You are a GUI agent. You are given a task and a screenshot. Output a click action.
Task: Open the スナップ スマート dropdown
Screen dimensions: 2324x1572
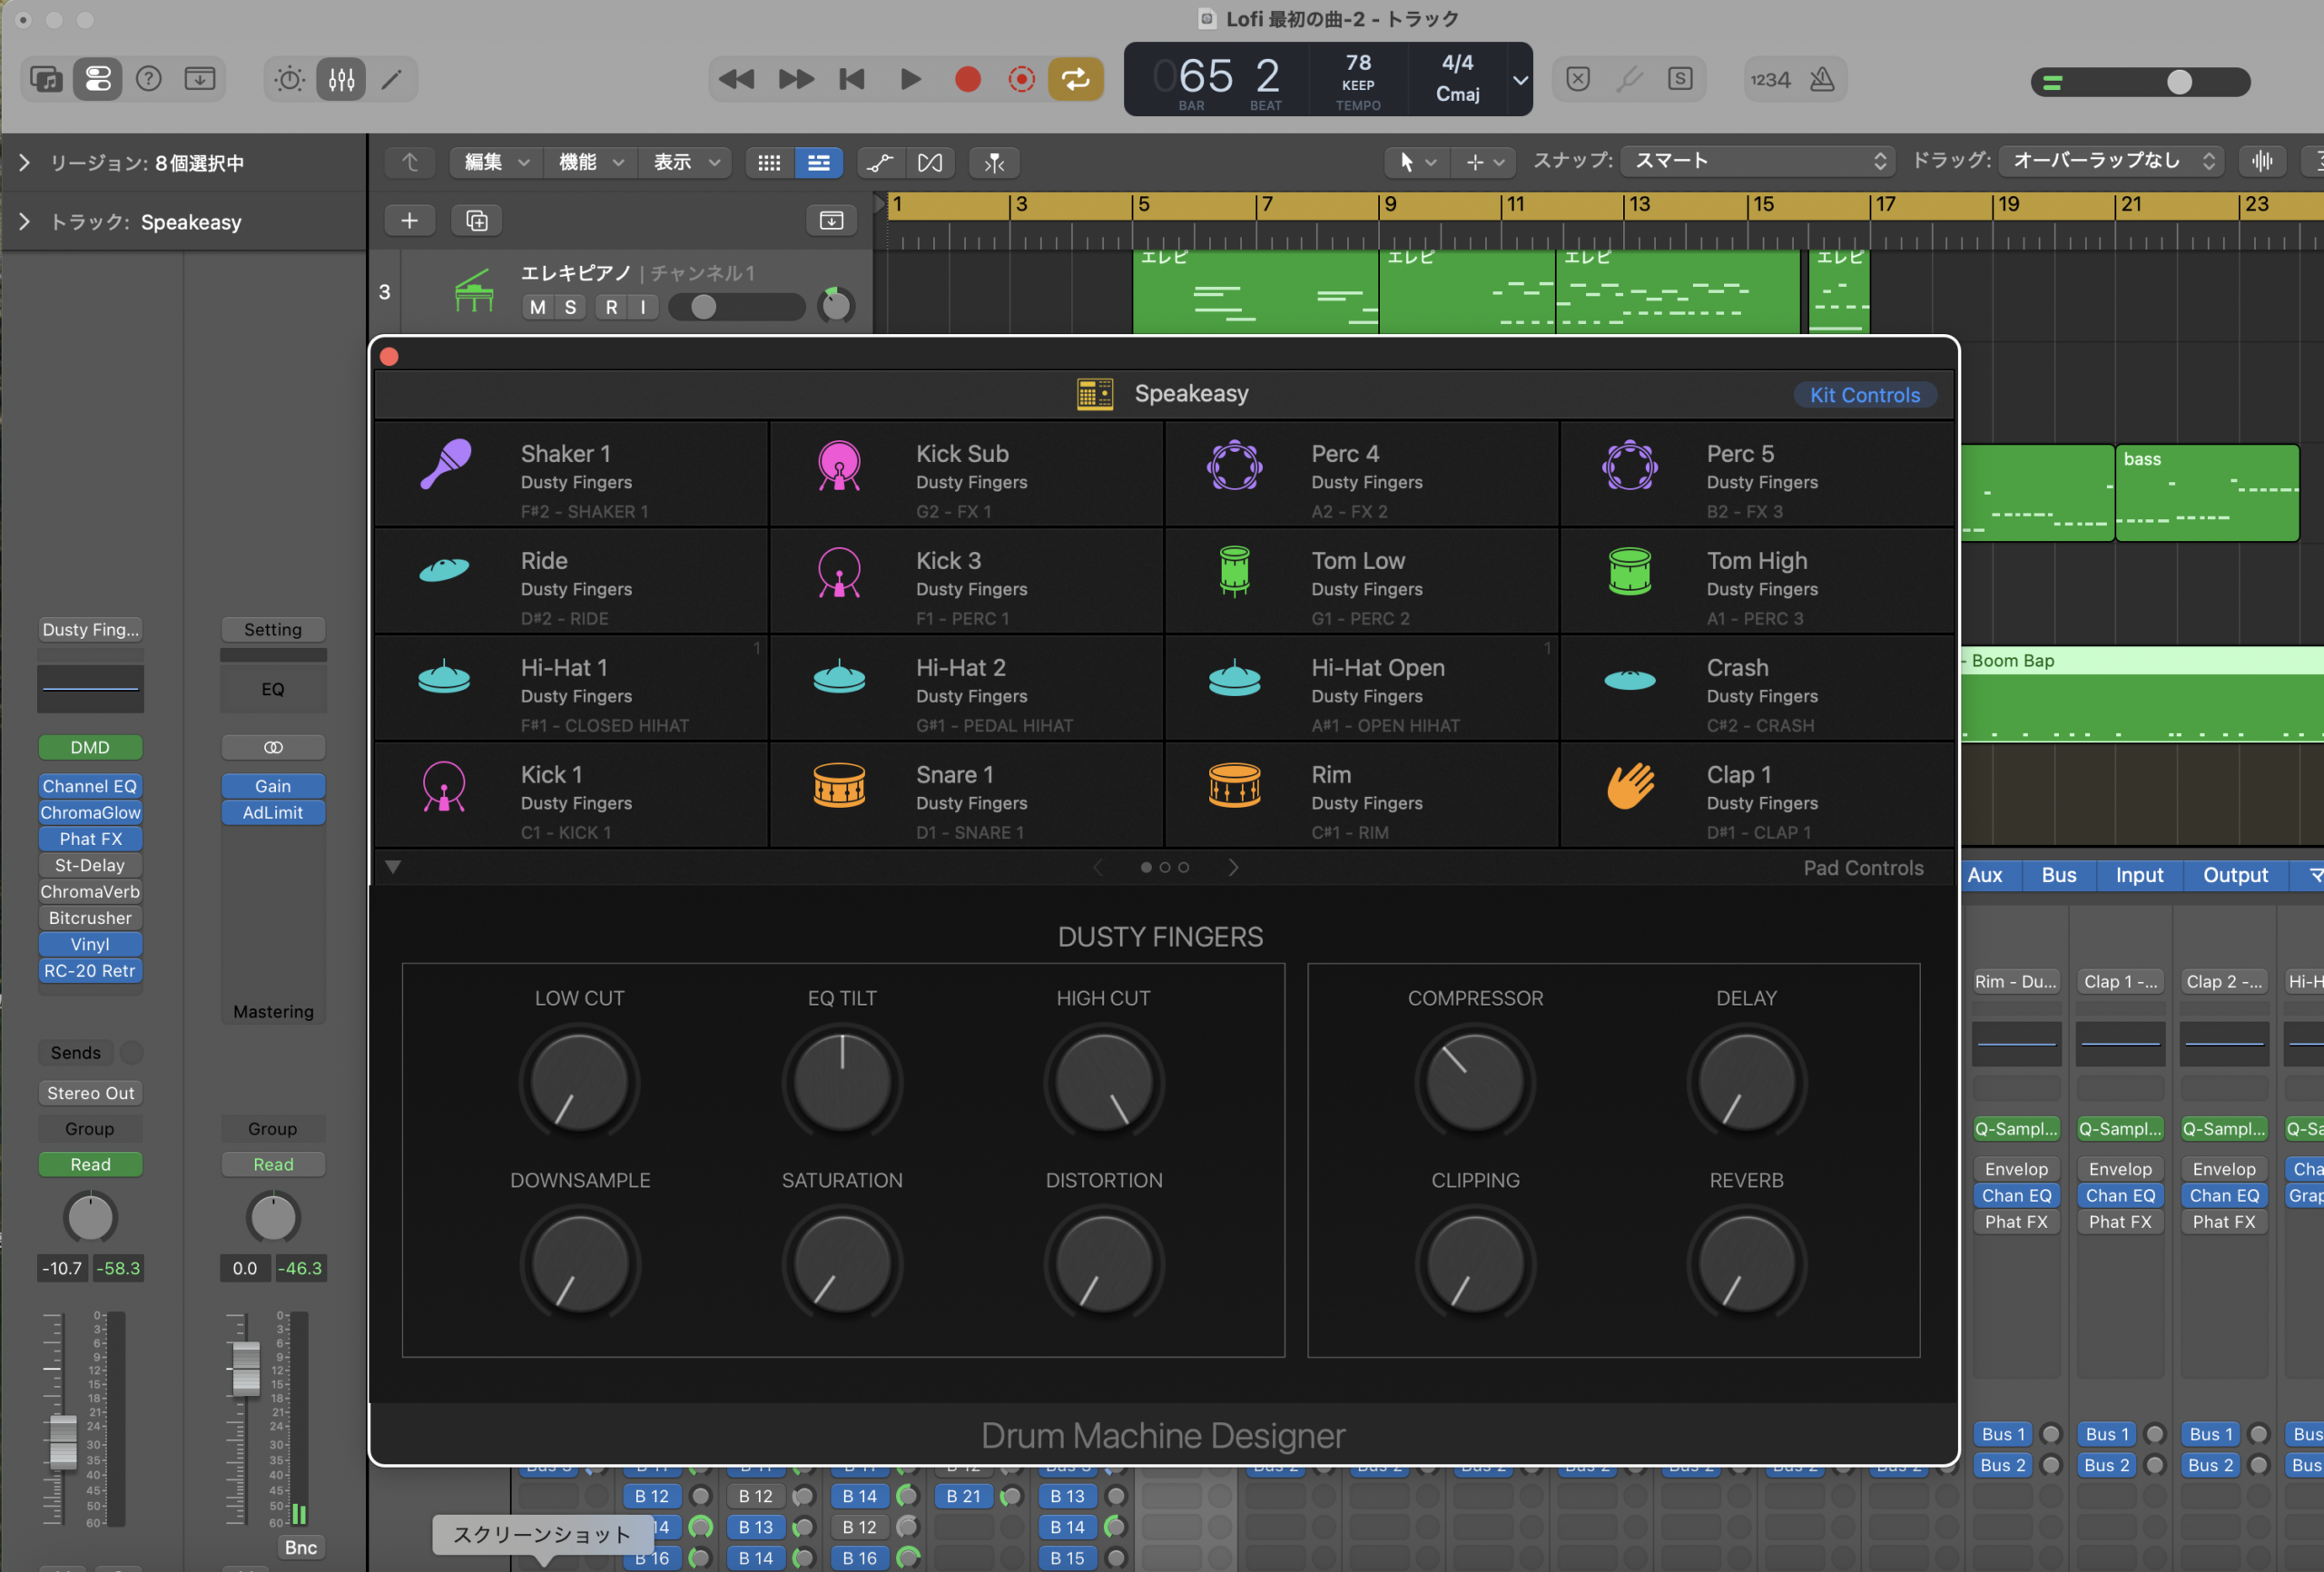(1760, 160)
